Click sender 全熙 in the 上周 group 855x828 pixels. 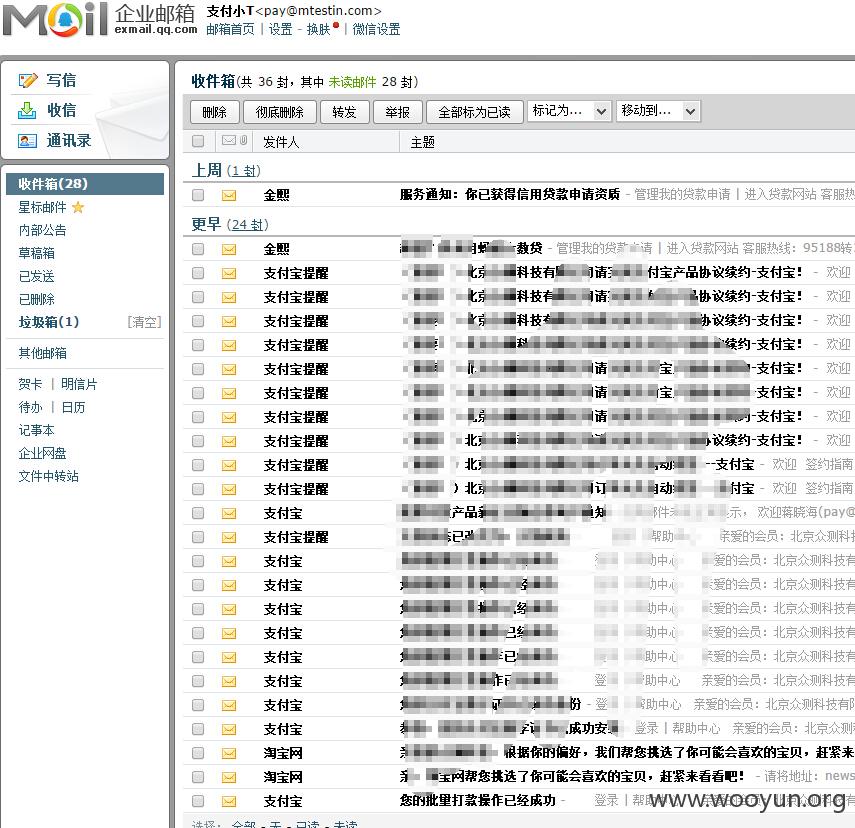276,195
